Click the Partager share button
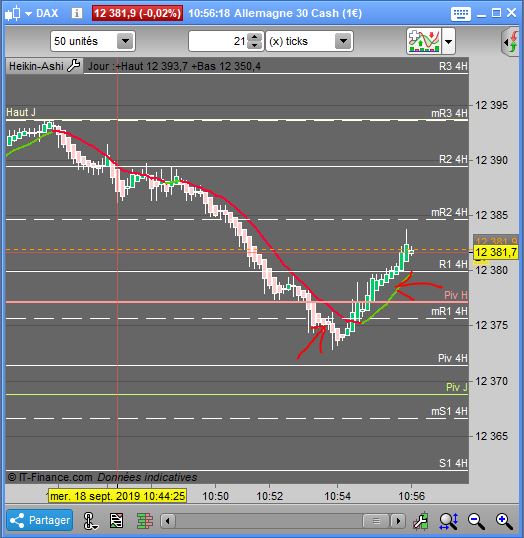The height and width of the screenshot is (538, 524). pos(40,520)
